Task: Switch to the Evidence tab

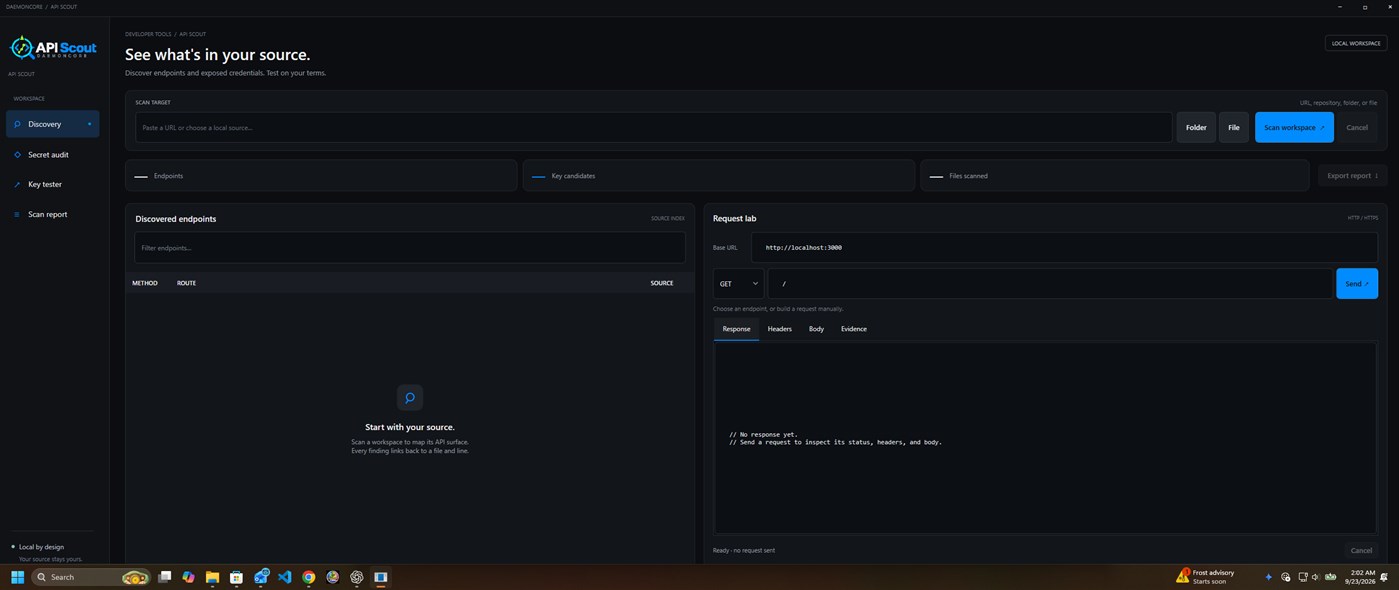Action: click(854, 329)
